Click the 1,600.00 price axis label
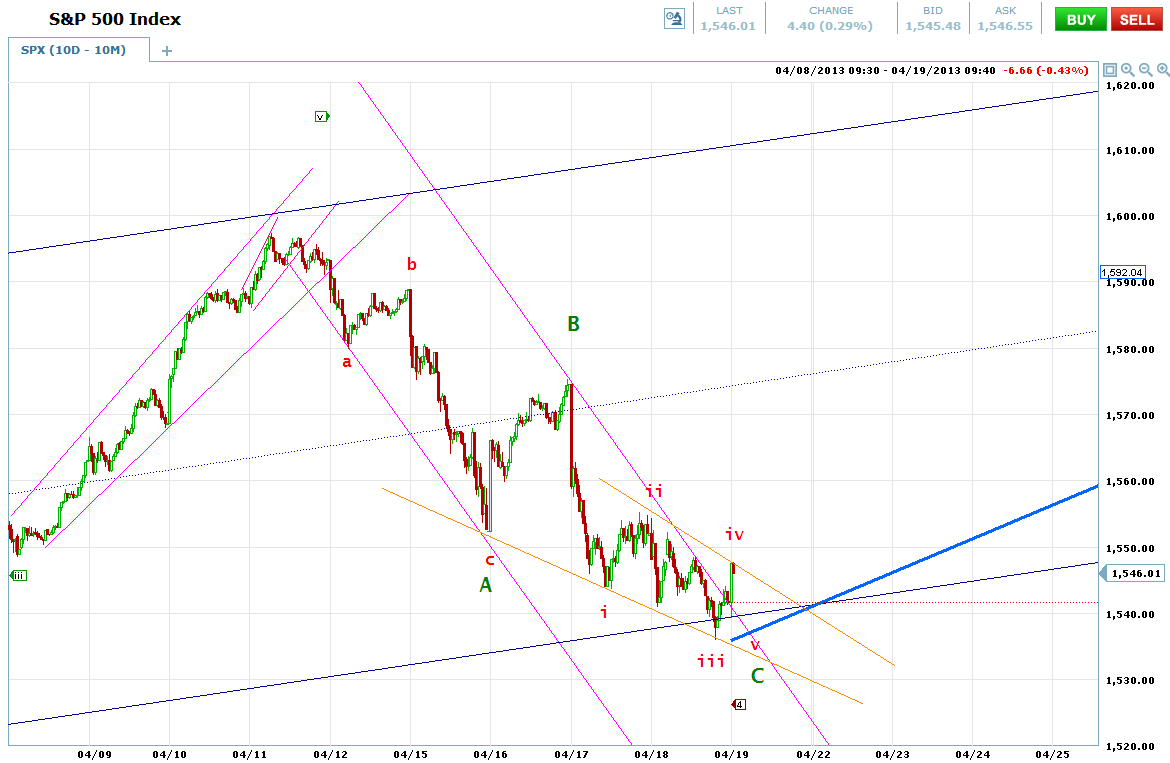1170x763 pixels. 1130,216
